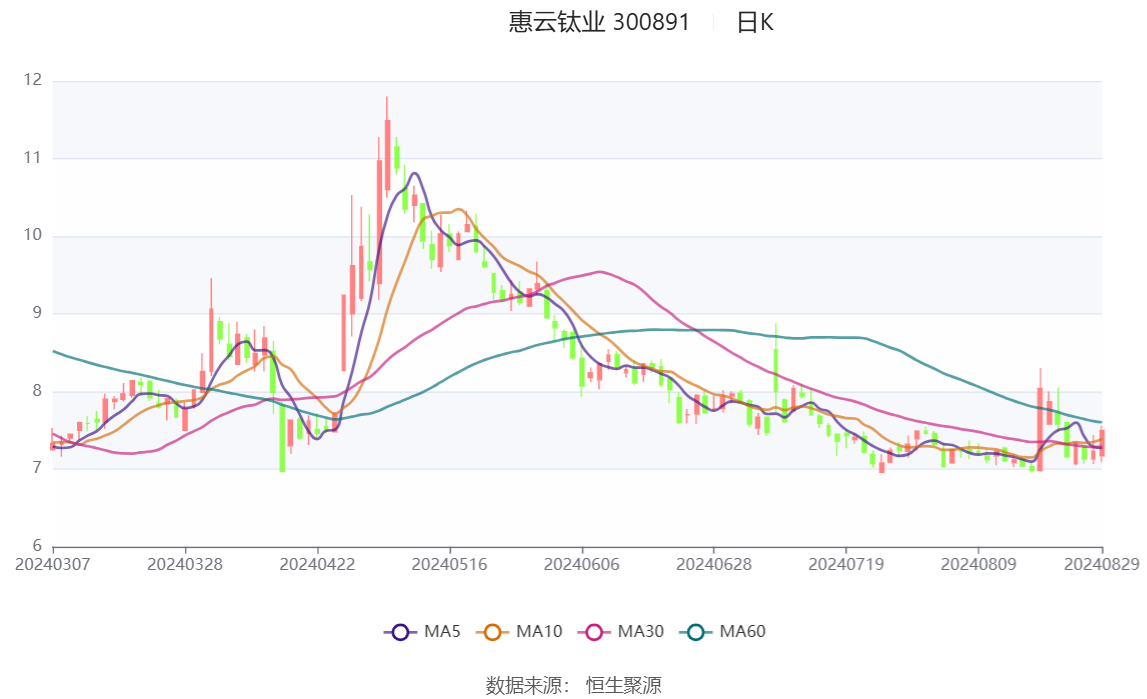Image resolution: width=1147 pixels, height=699 pixels.
Task: Click y-axis value label 9
Action: [x=37, y=313]
